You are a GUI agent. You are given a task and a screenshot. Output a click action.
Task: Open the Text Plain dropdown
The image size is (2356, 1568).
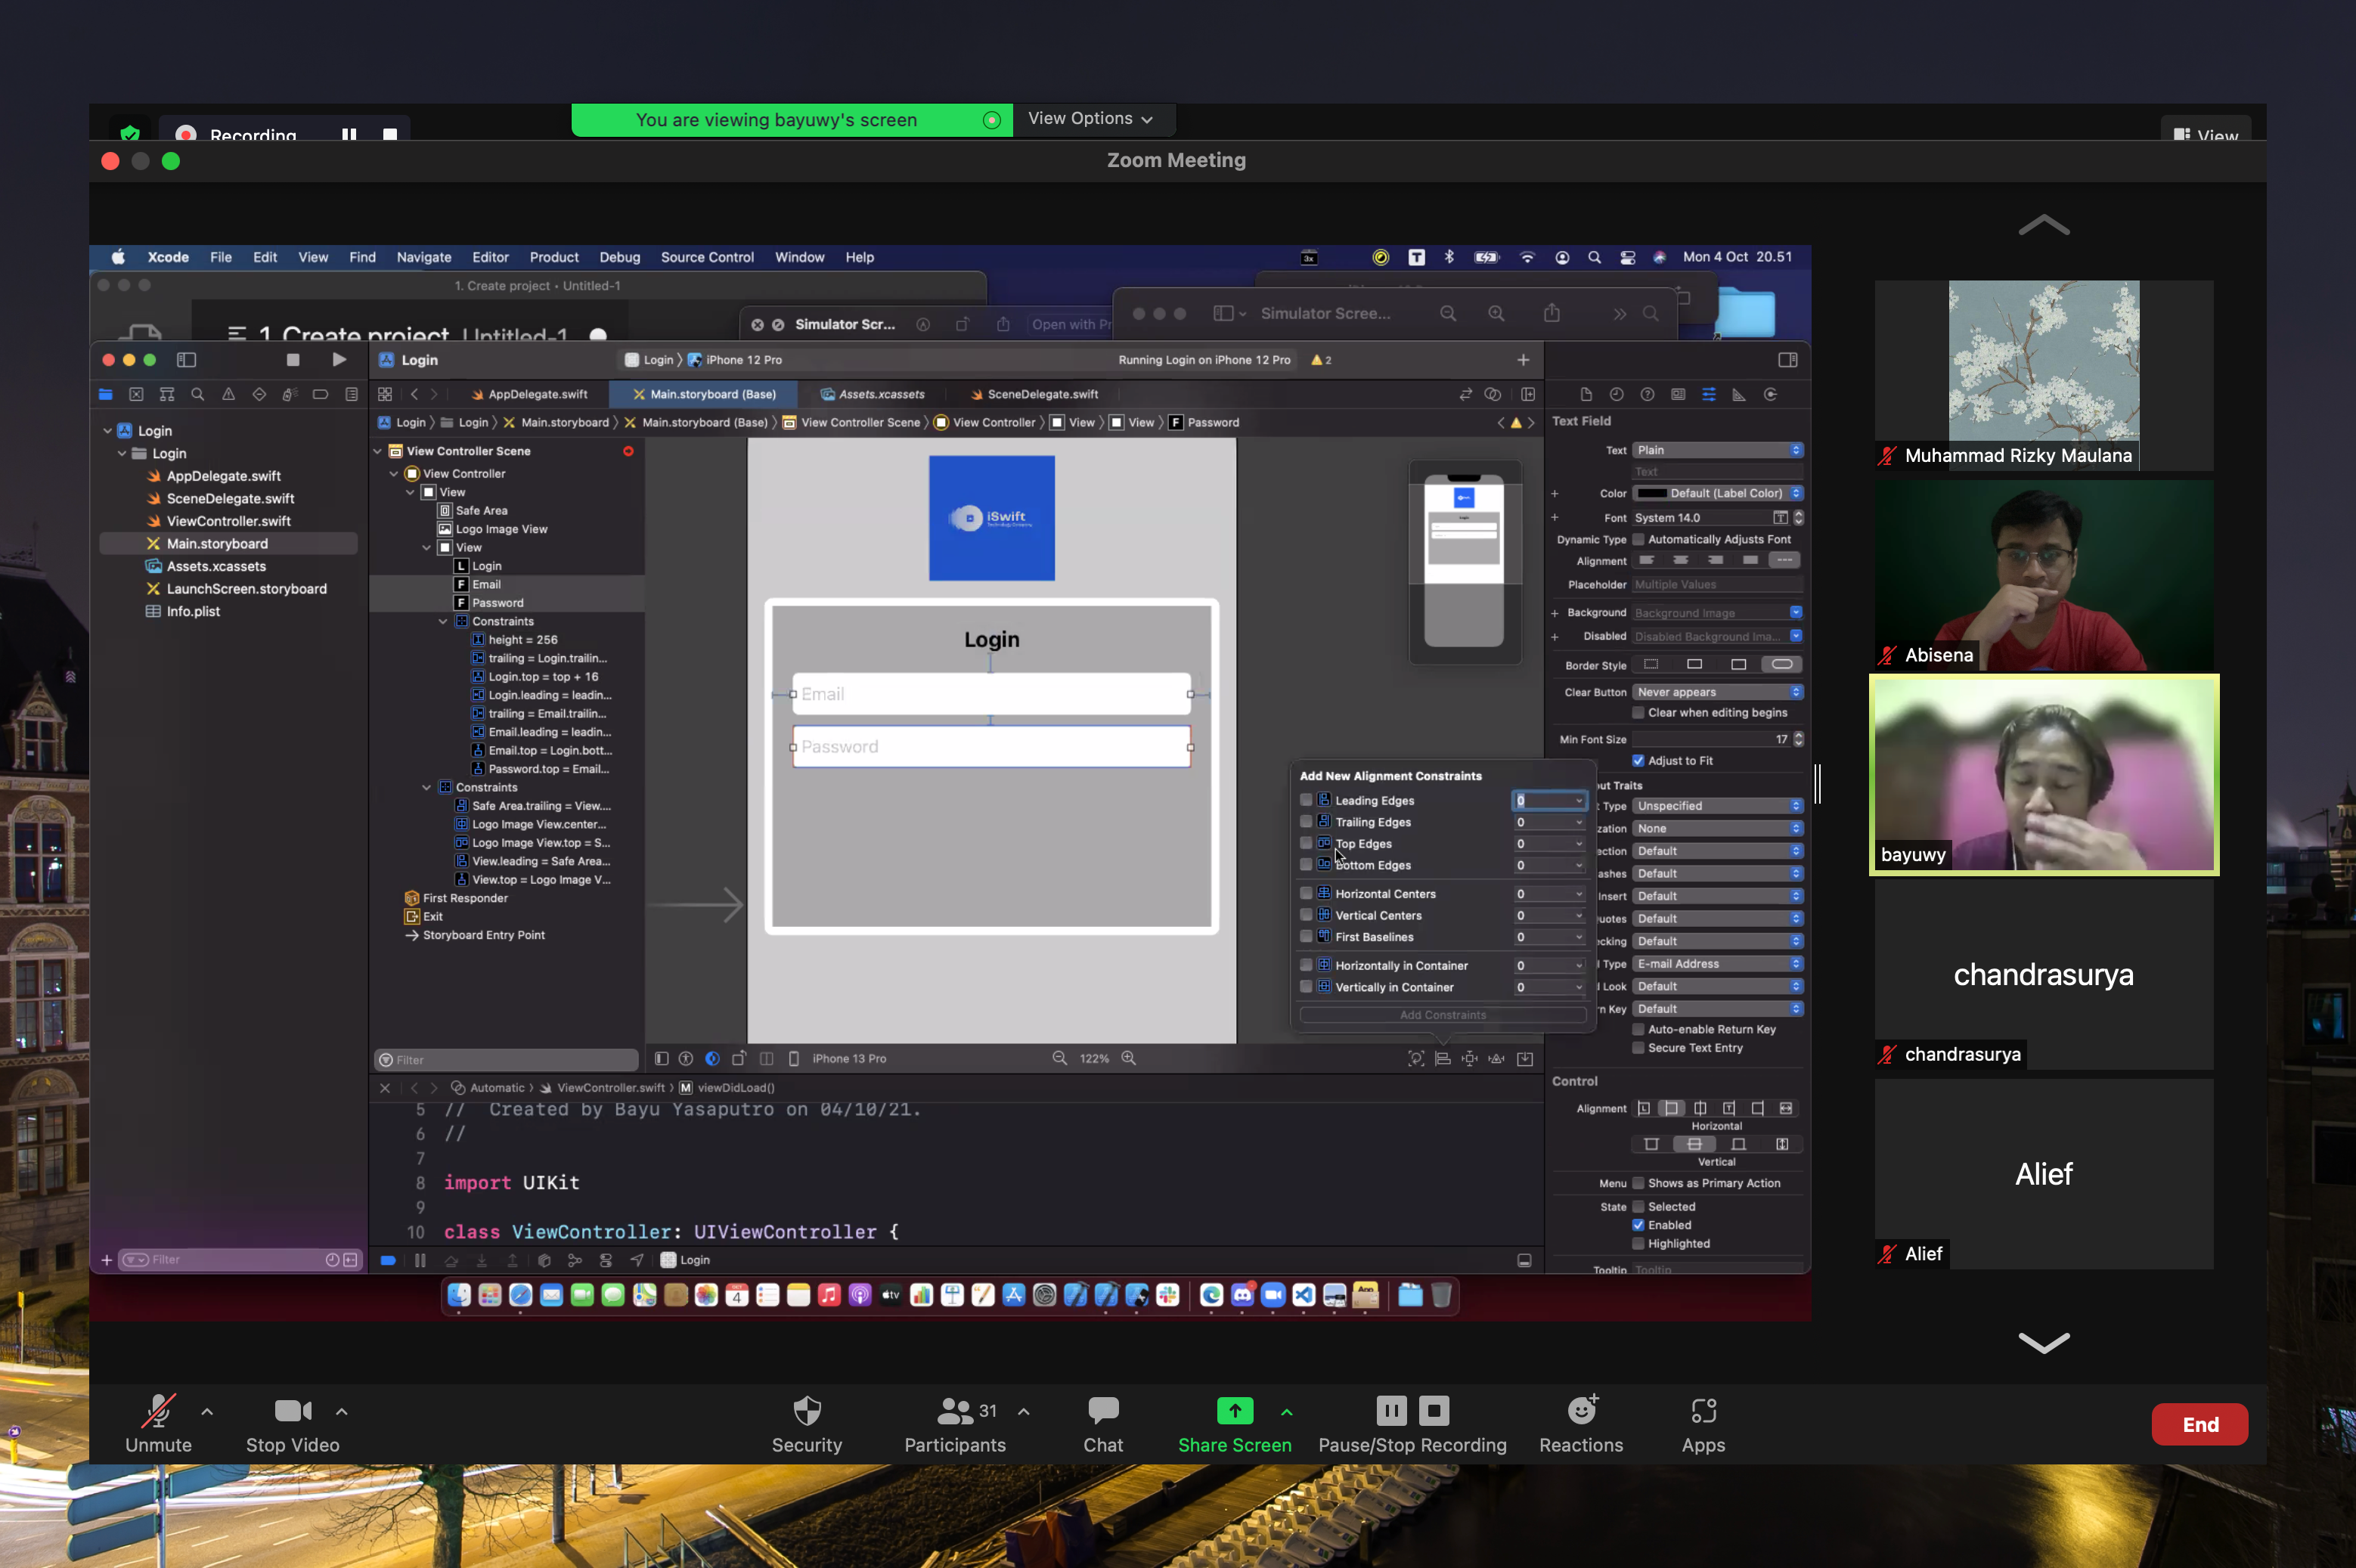click(1718, 450)
